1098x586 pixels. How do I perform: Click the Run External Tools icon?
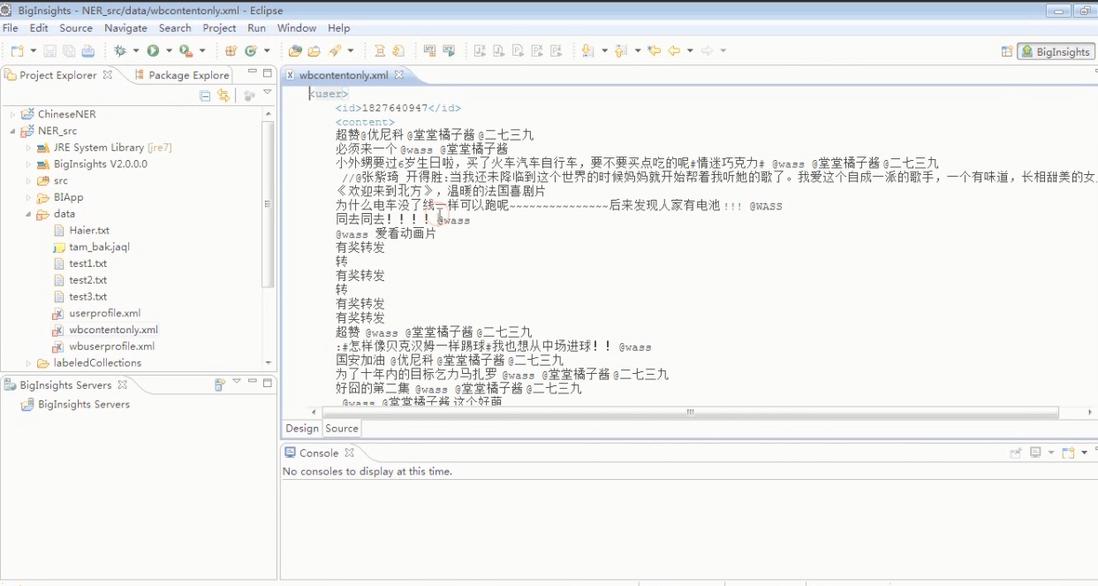186,50
